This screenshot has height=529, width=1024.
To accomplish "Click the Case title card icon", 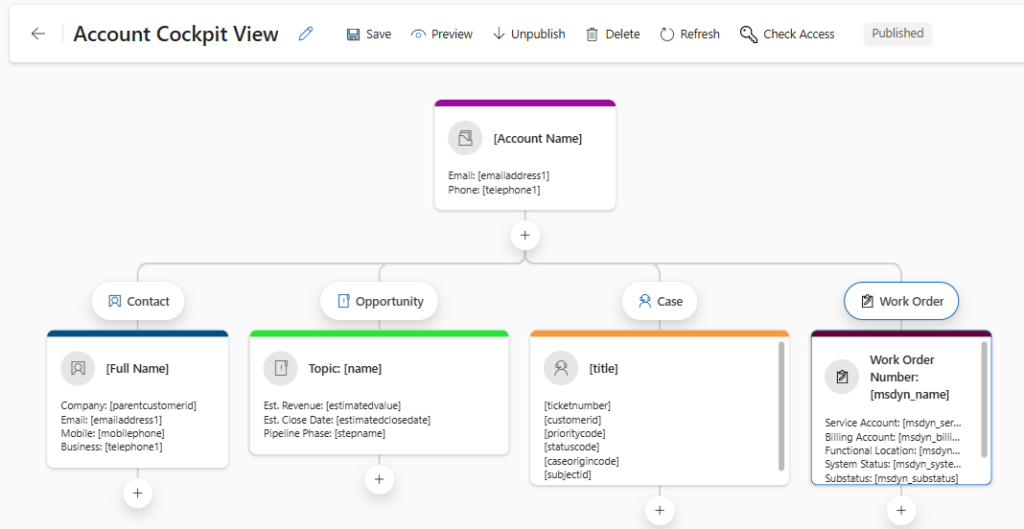I will (561, 368).
